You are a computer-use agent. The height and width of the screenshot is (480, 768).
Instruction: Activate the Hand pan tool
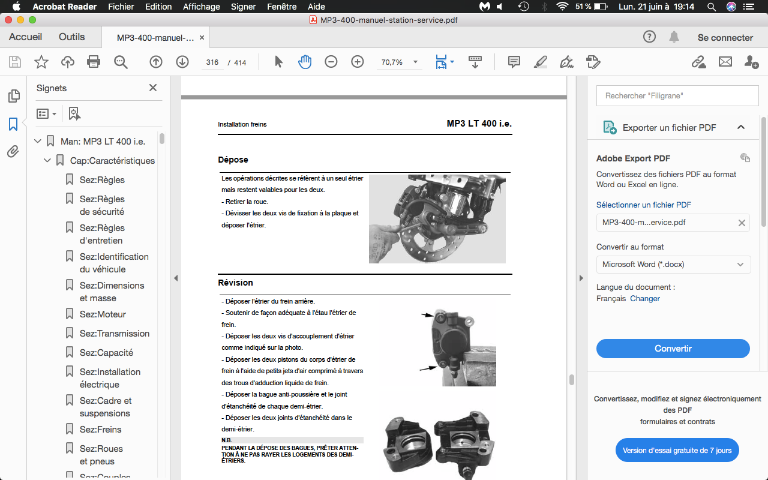point(305,62)
